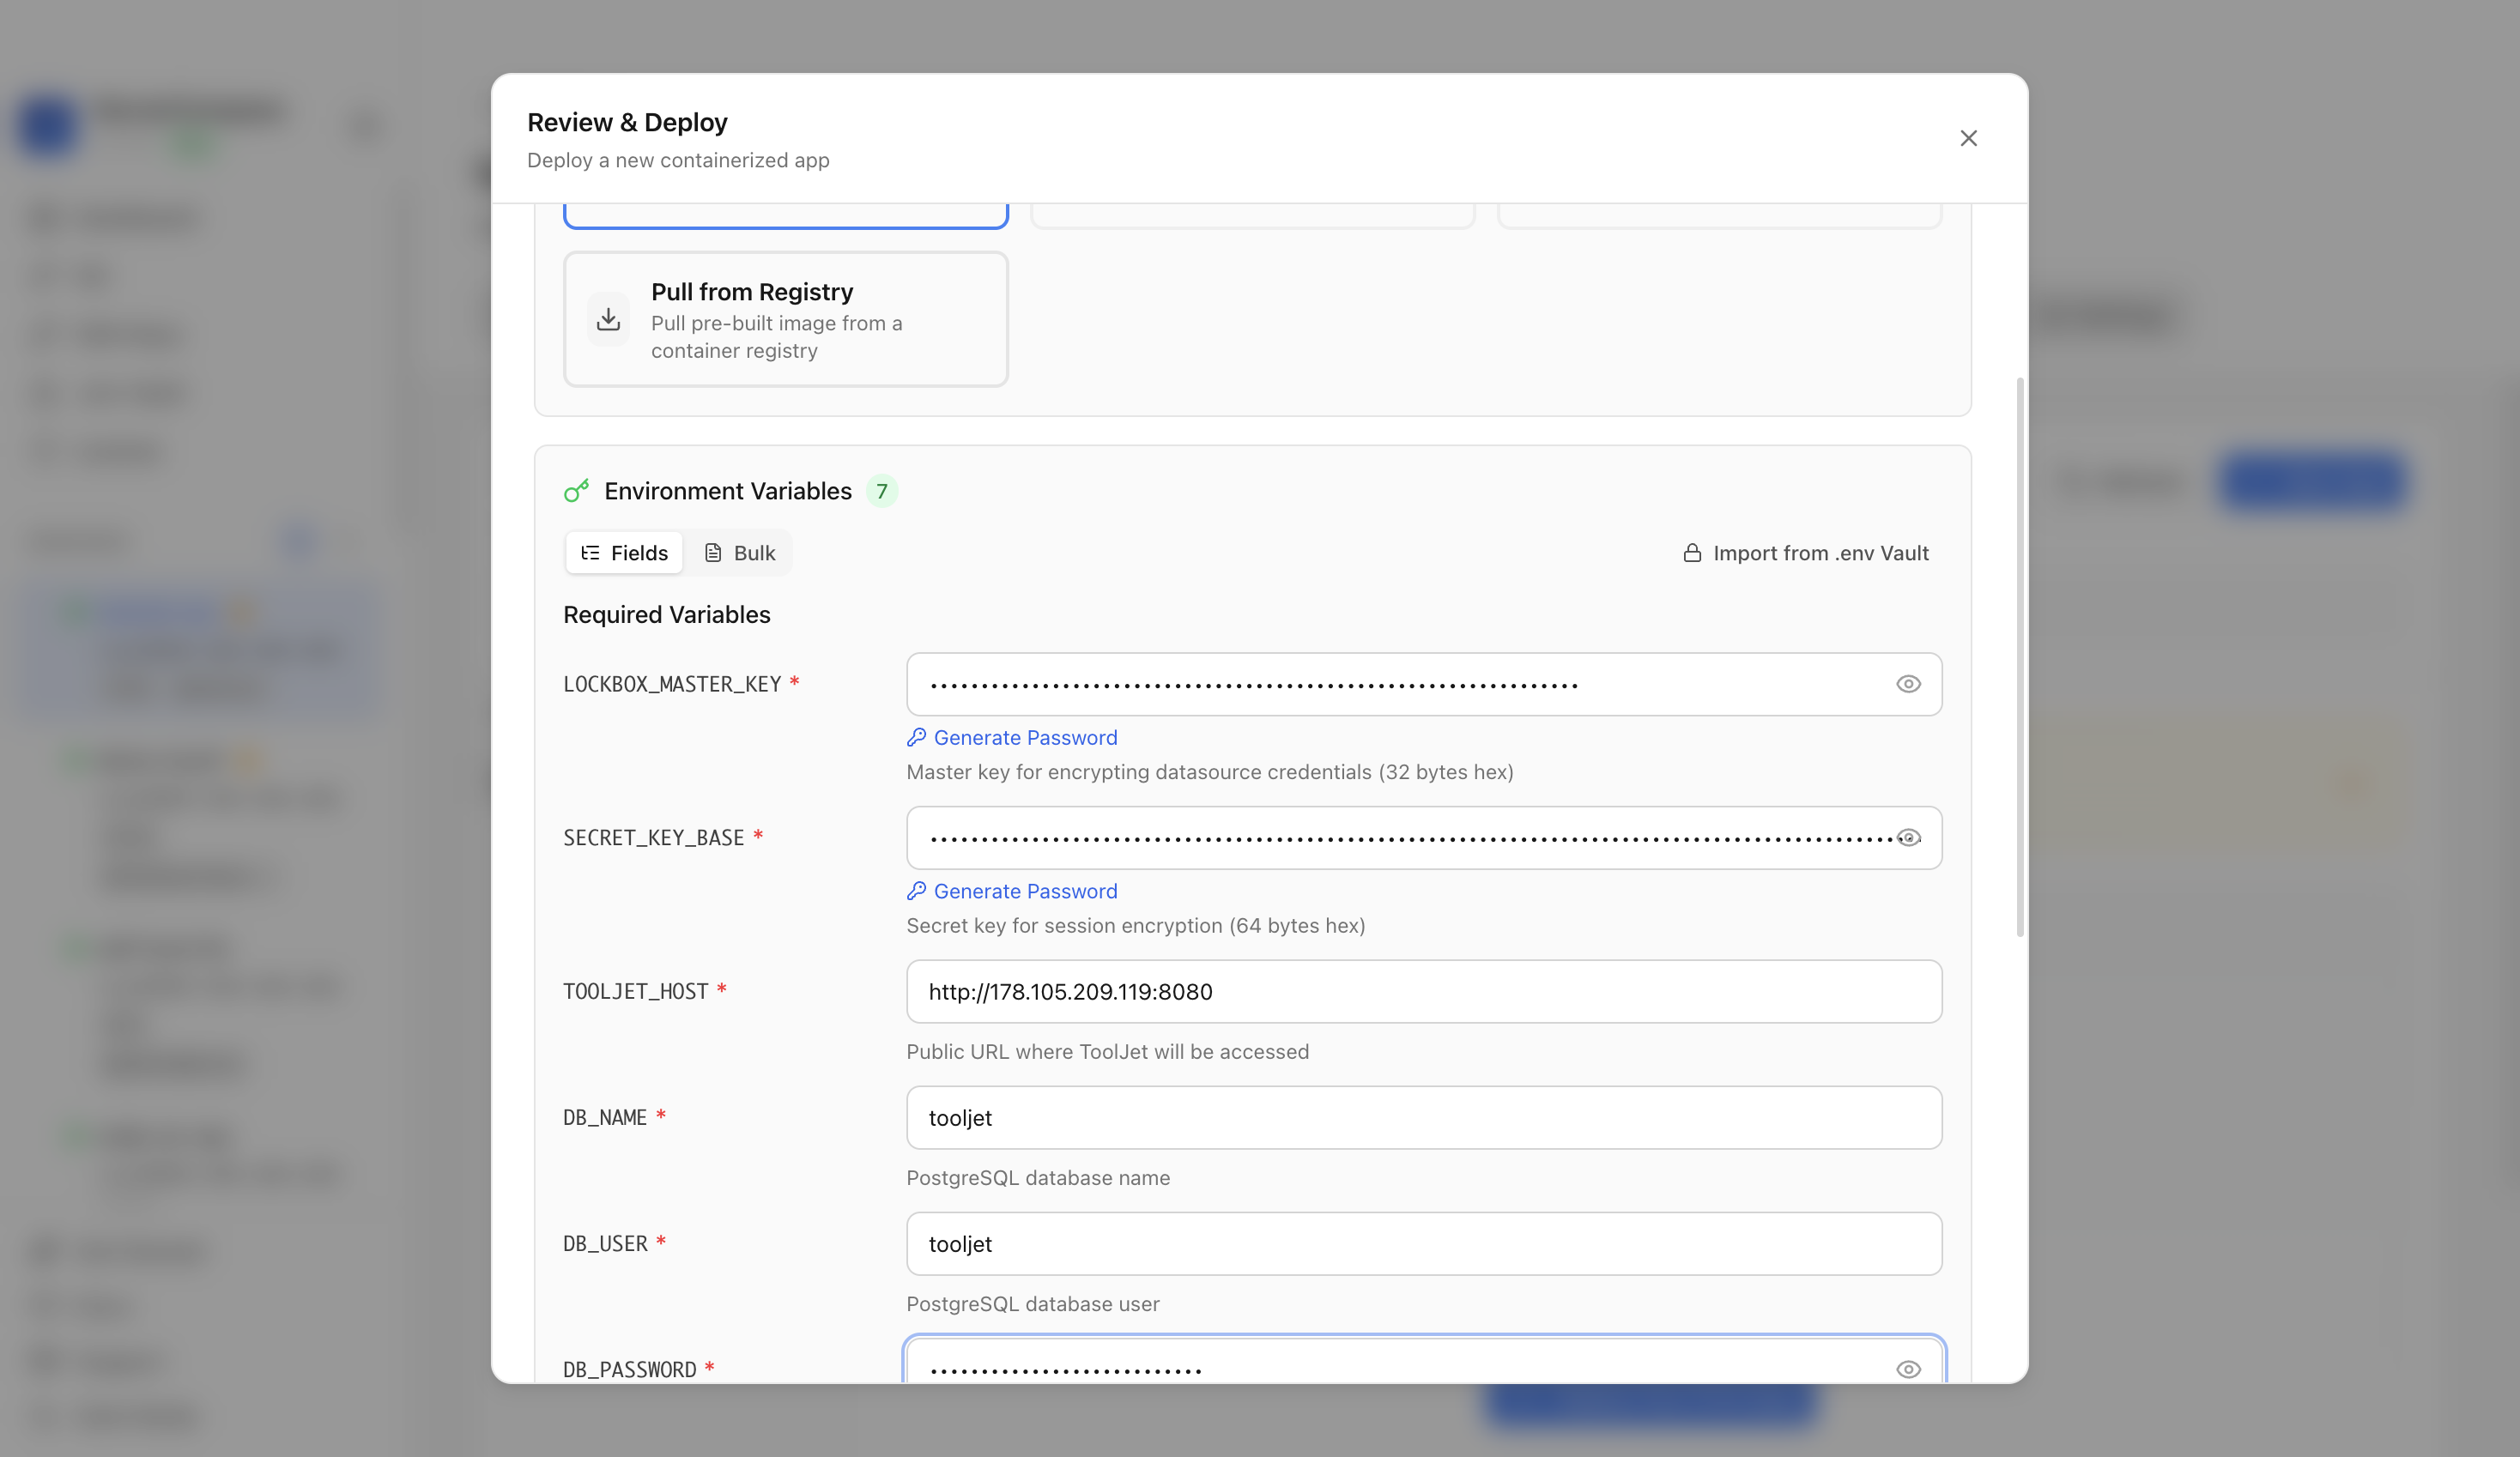Click the Required Variables heading
2520x1457 pixels.
point(667,615)
